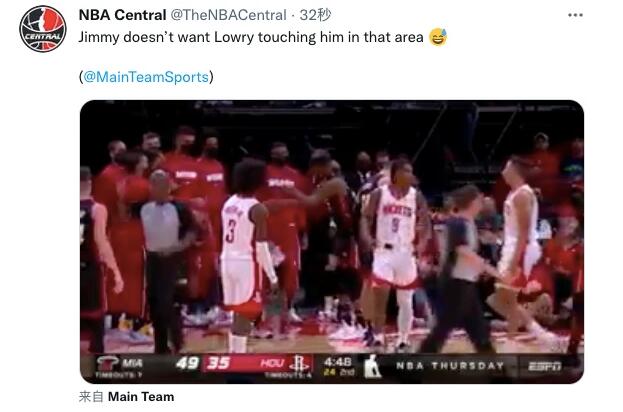This screenshot has width=623, height=412.
Task: Click the NBA logo in score bar
Action: coord(372,366)
